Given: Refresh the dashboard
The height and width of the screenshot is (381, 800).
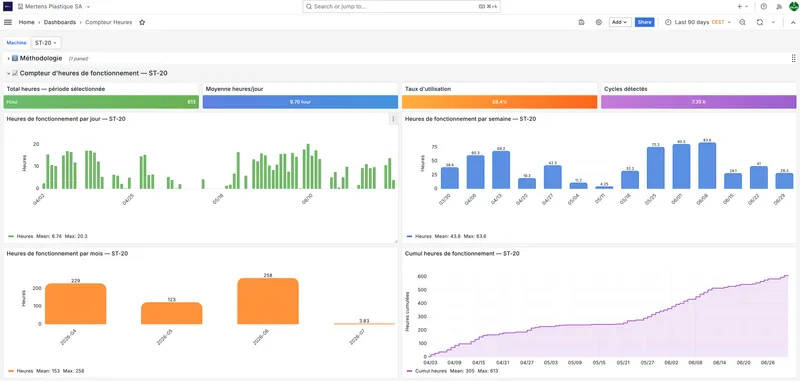Looking at the screenshot, I should 760,22.
